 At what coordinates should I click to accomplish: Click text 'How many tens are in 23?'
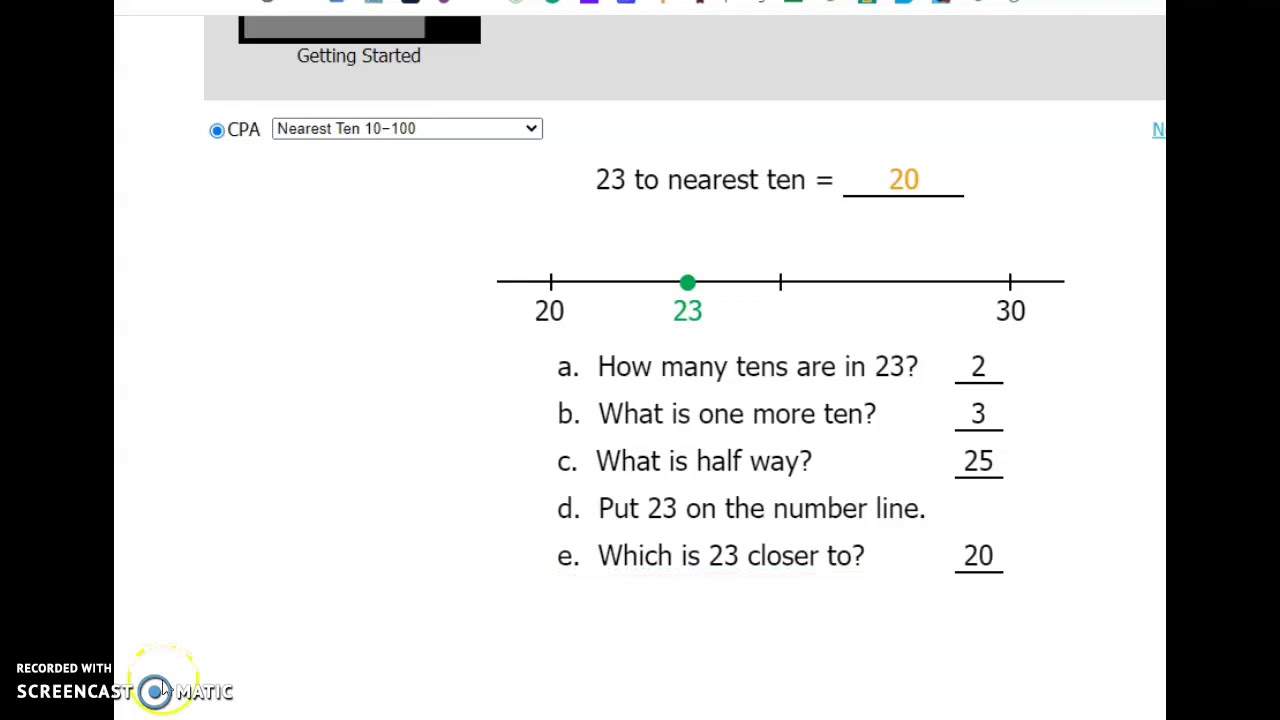pyautogui.click(x=757, y=367)
